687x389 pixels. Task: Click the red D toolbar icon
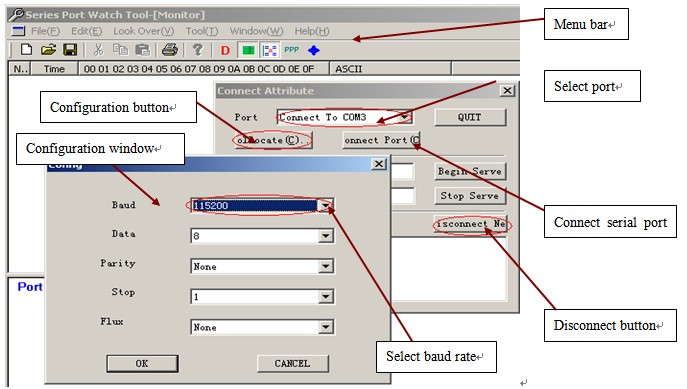(x=225, y=51)
